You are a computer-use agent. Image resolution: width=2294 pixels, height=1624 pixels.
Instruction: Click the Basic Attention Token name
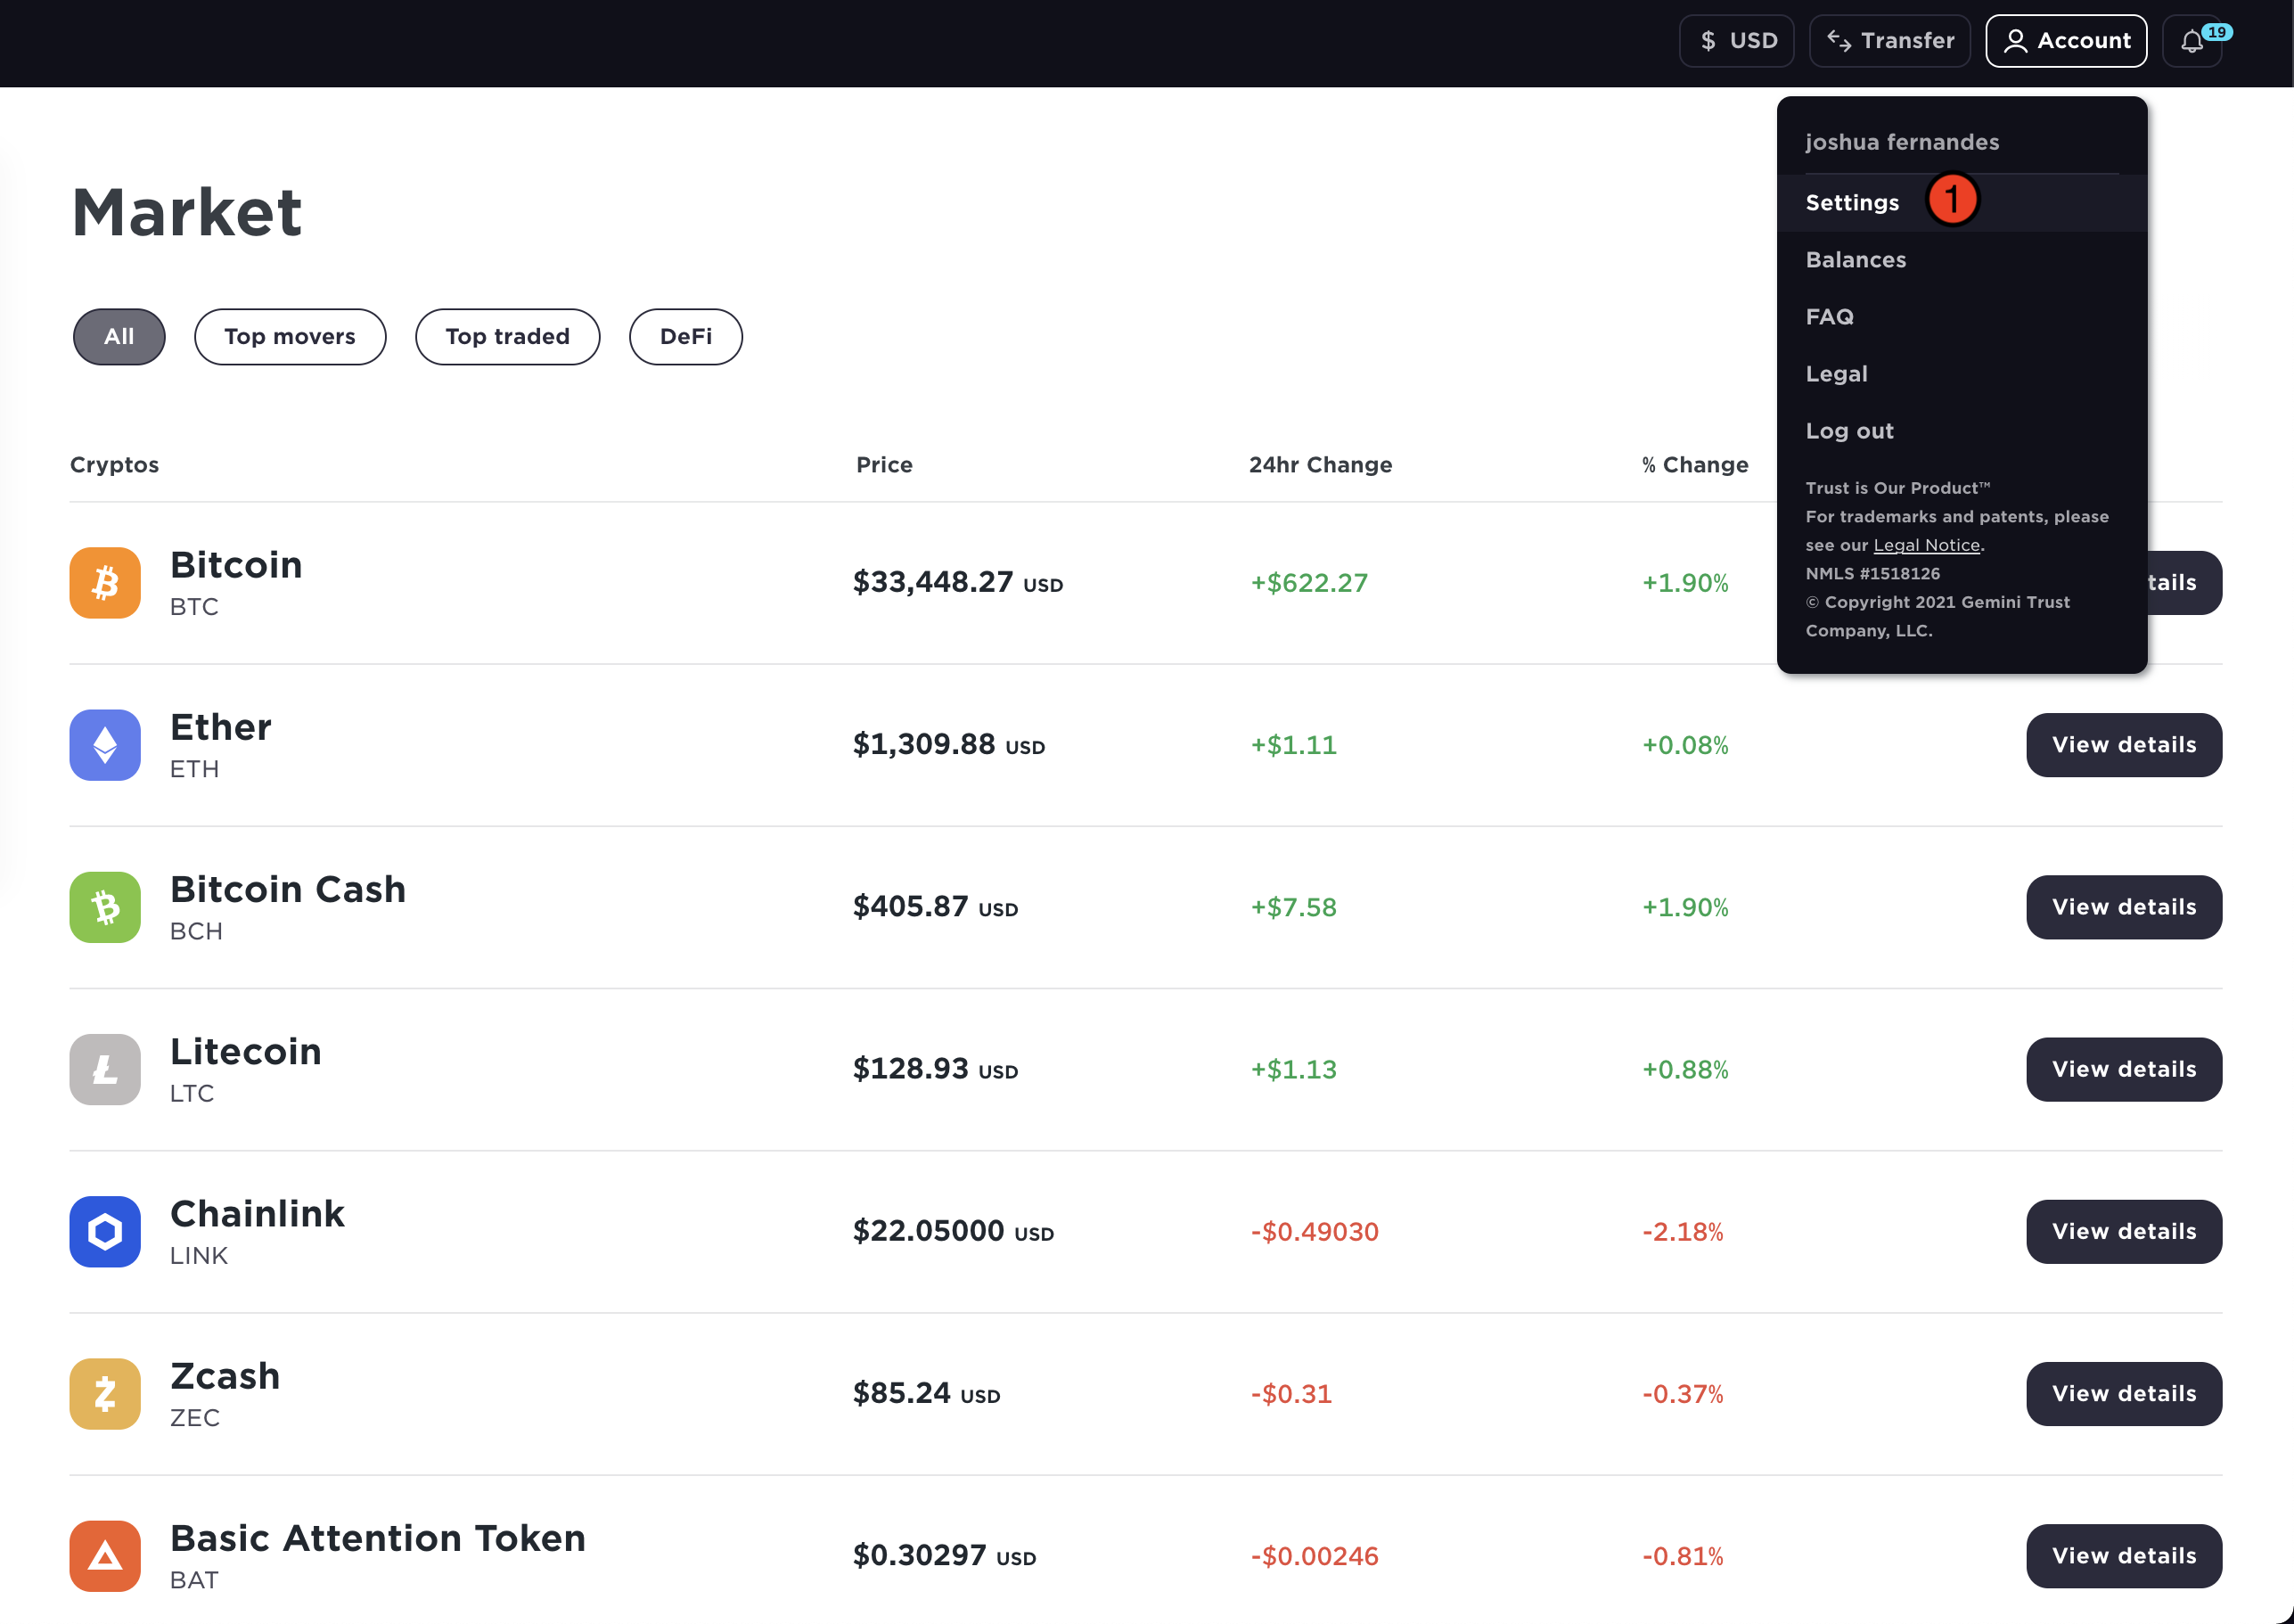click(x=378, y=1538)
